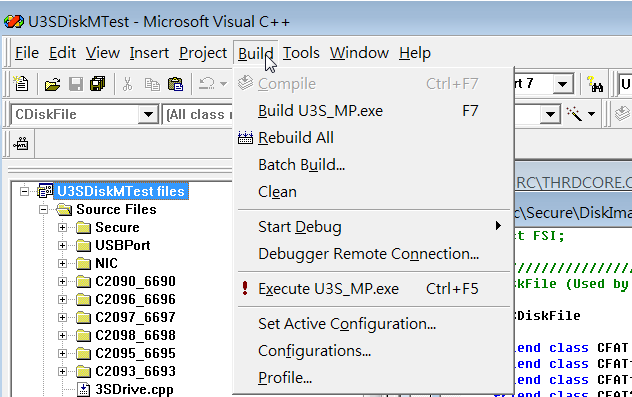The height and width of the screenshot is (397, 632).
Task: Click the WizardBar magic wand icon
Action: [x=574, y=114]
